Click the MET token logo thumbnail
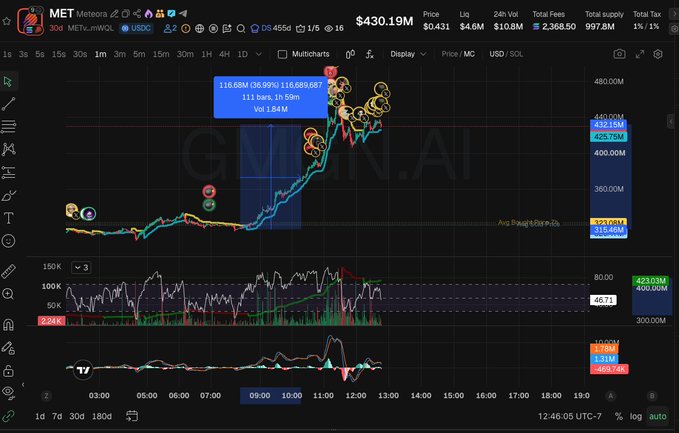Screen dimensions: 679x433 coord(30,20)
